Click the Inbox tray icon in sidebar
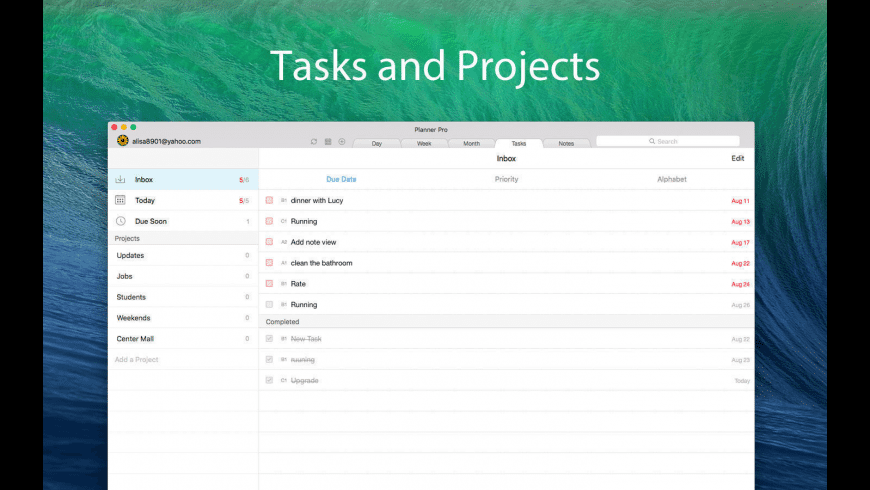 click(x=120, y=179)
